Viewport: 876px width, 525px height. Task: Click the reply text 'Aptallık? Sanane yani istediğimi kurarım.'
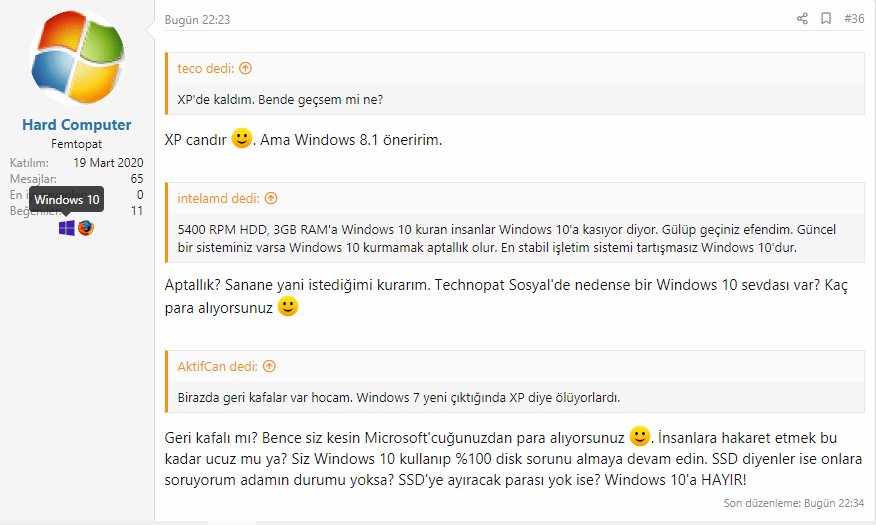point(297,285)
